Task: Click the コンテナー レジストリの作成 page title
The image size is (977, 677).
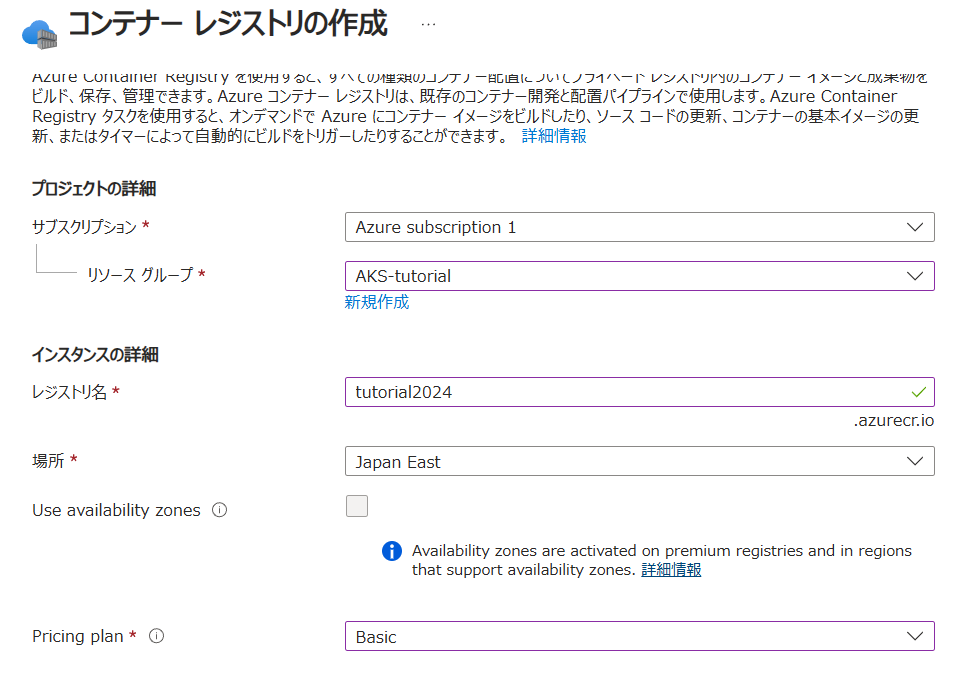Action: (x=228, y=24)
